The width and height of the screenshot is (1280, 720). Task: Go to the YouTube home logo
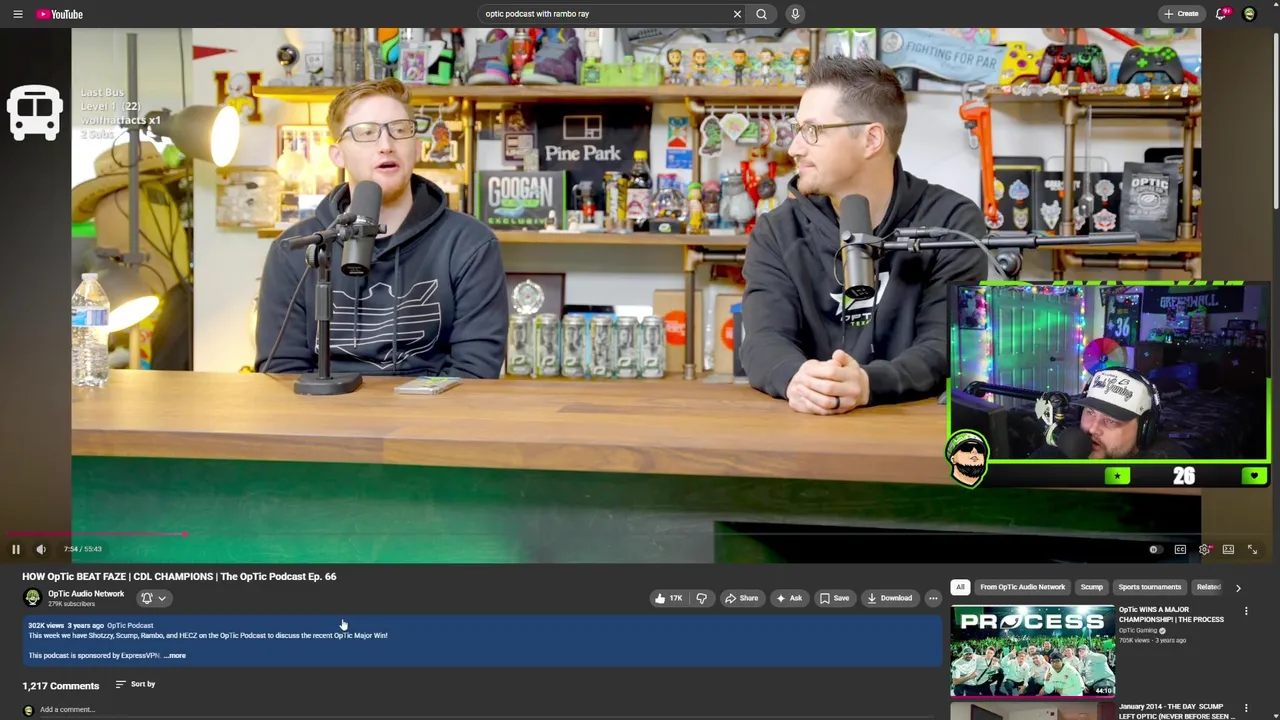coord(60,14)
